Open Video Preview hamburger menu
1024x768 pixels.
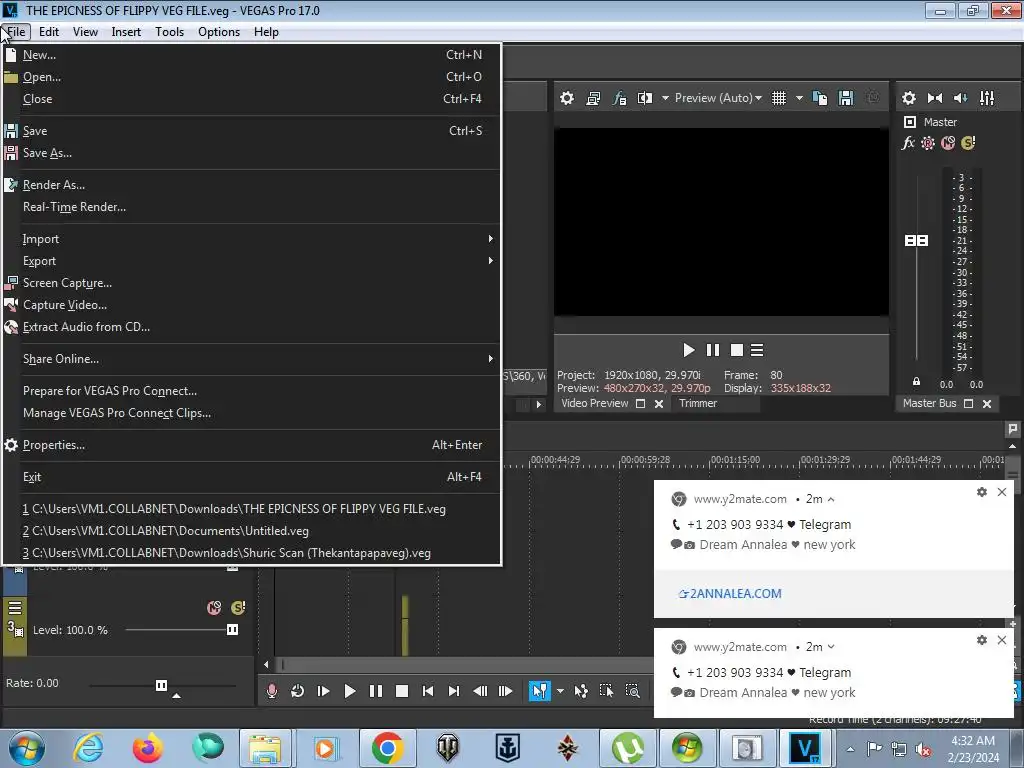tap(757, 351)
